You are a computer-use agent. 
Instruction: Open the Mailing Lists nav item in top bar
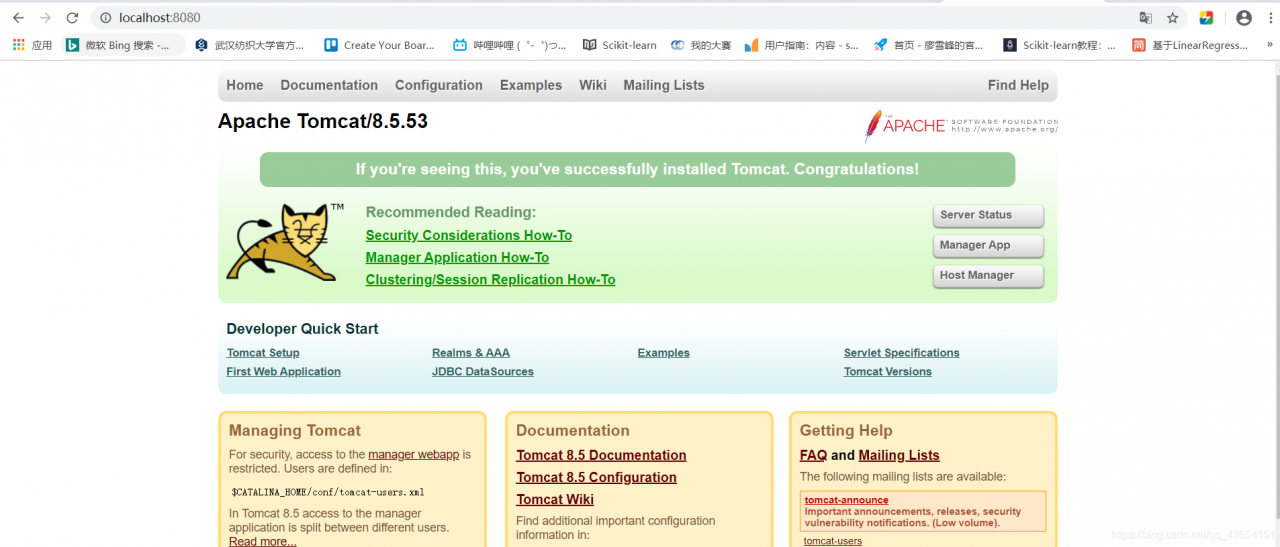[x=664, y=85]
